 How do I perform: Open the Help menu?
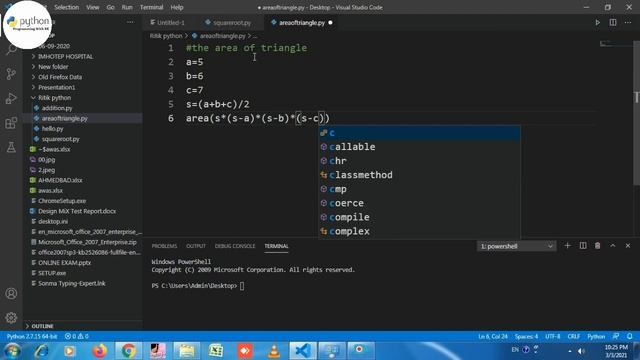[x=177, y=7]
